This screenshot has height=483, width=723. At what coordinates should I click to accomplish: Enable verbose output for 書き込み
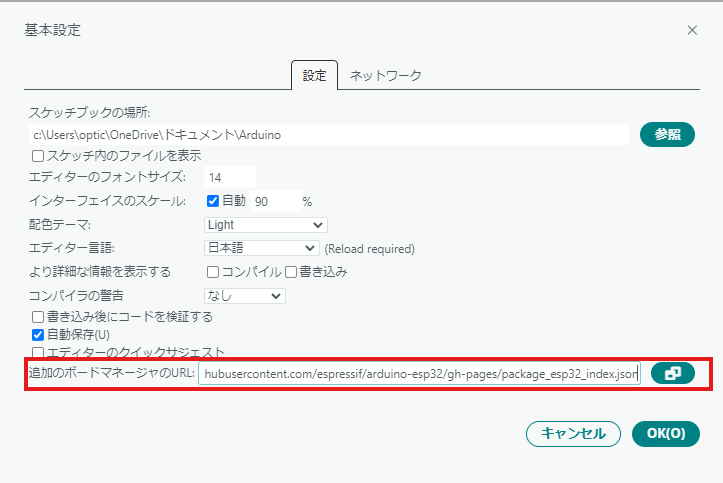click(290, 272)
